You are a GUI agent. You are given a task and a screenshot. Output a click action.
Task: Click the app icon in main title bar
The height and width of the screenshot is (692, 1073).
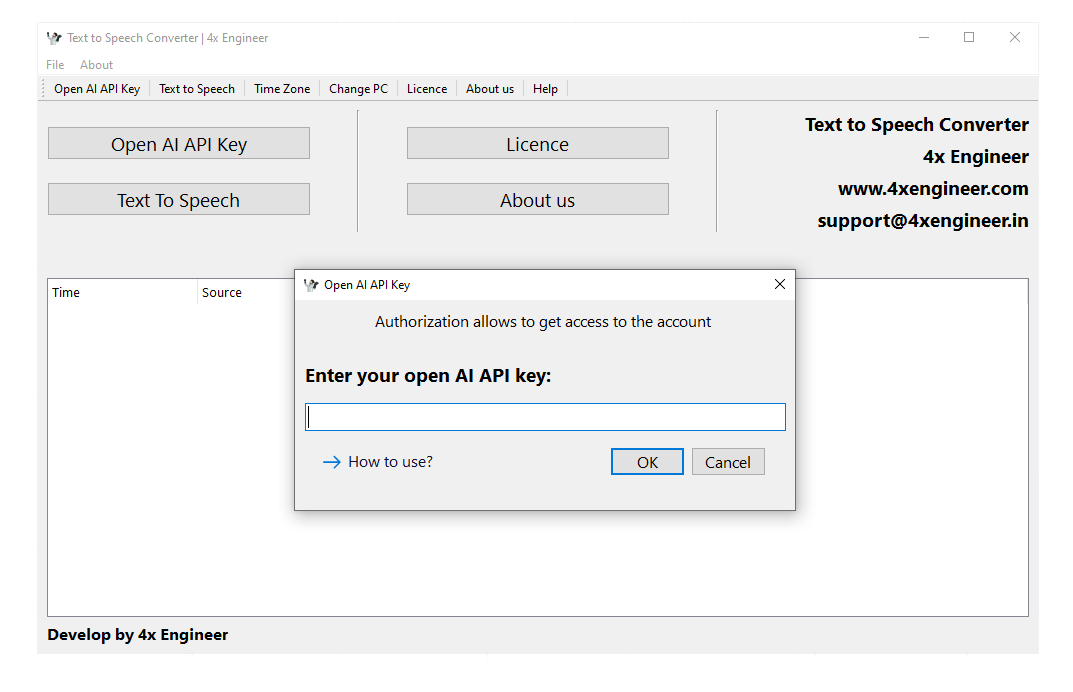pyautogui.click(x=54, y=38)
